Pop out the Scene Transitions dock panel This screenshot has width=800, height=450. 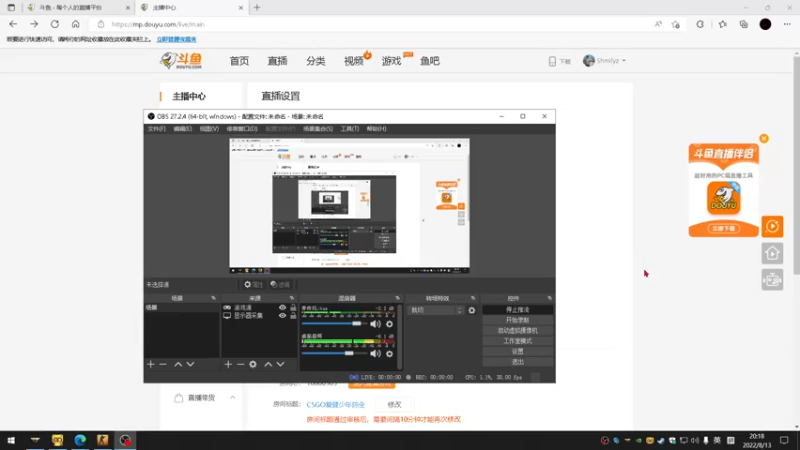pos(473,298)
